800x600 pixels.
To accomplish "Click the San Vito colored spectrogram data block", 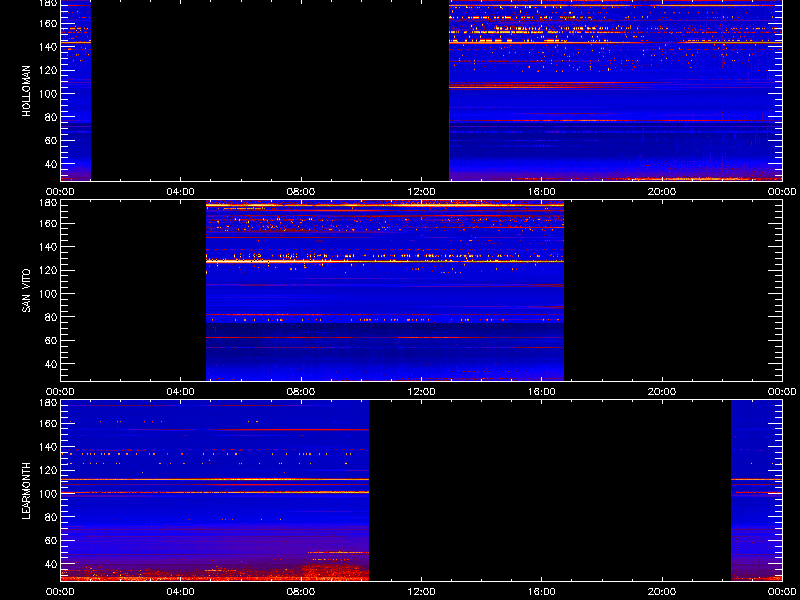I will 385,291.
